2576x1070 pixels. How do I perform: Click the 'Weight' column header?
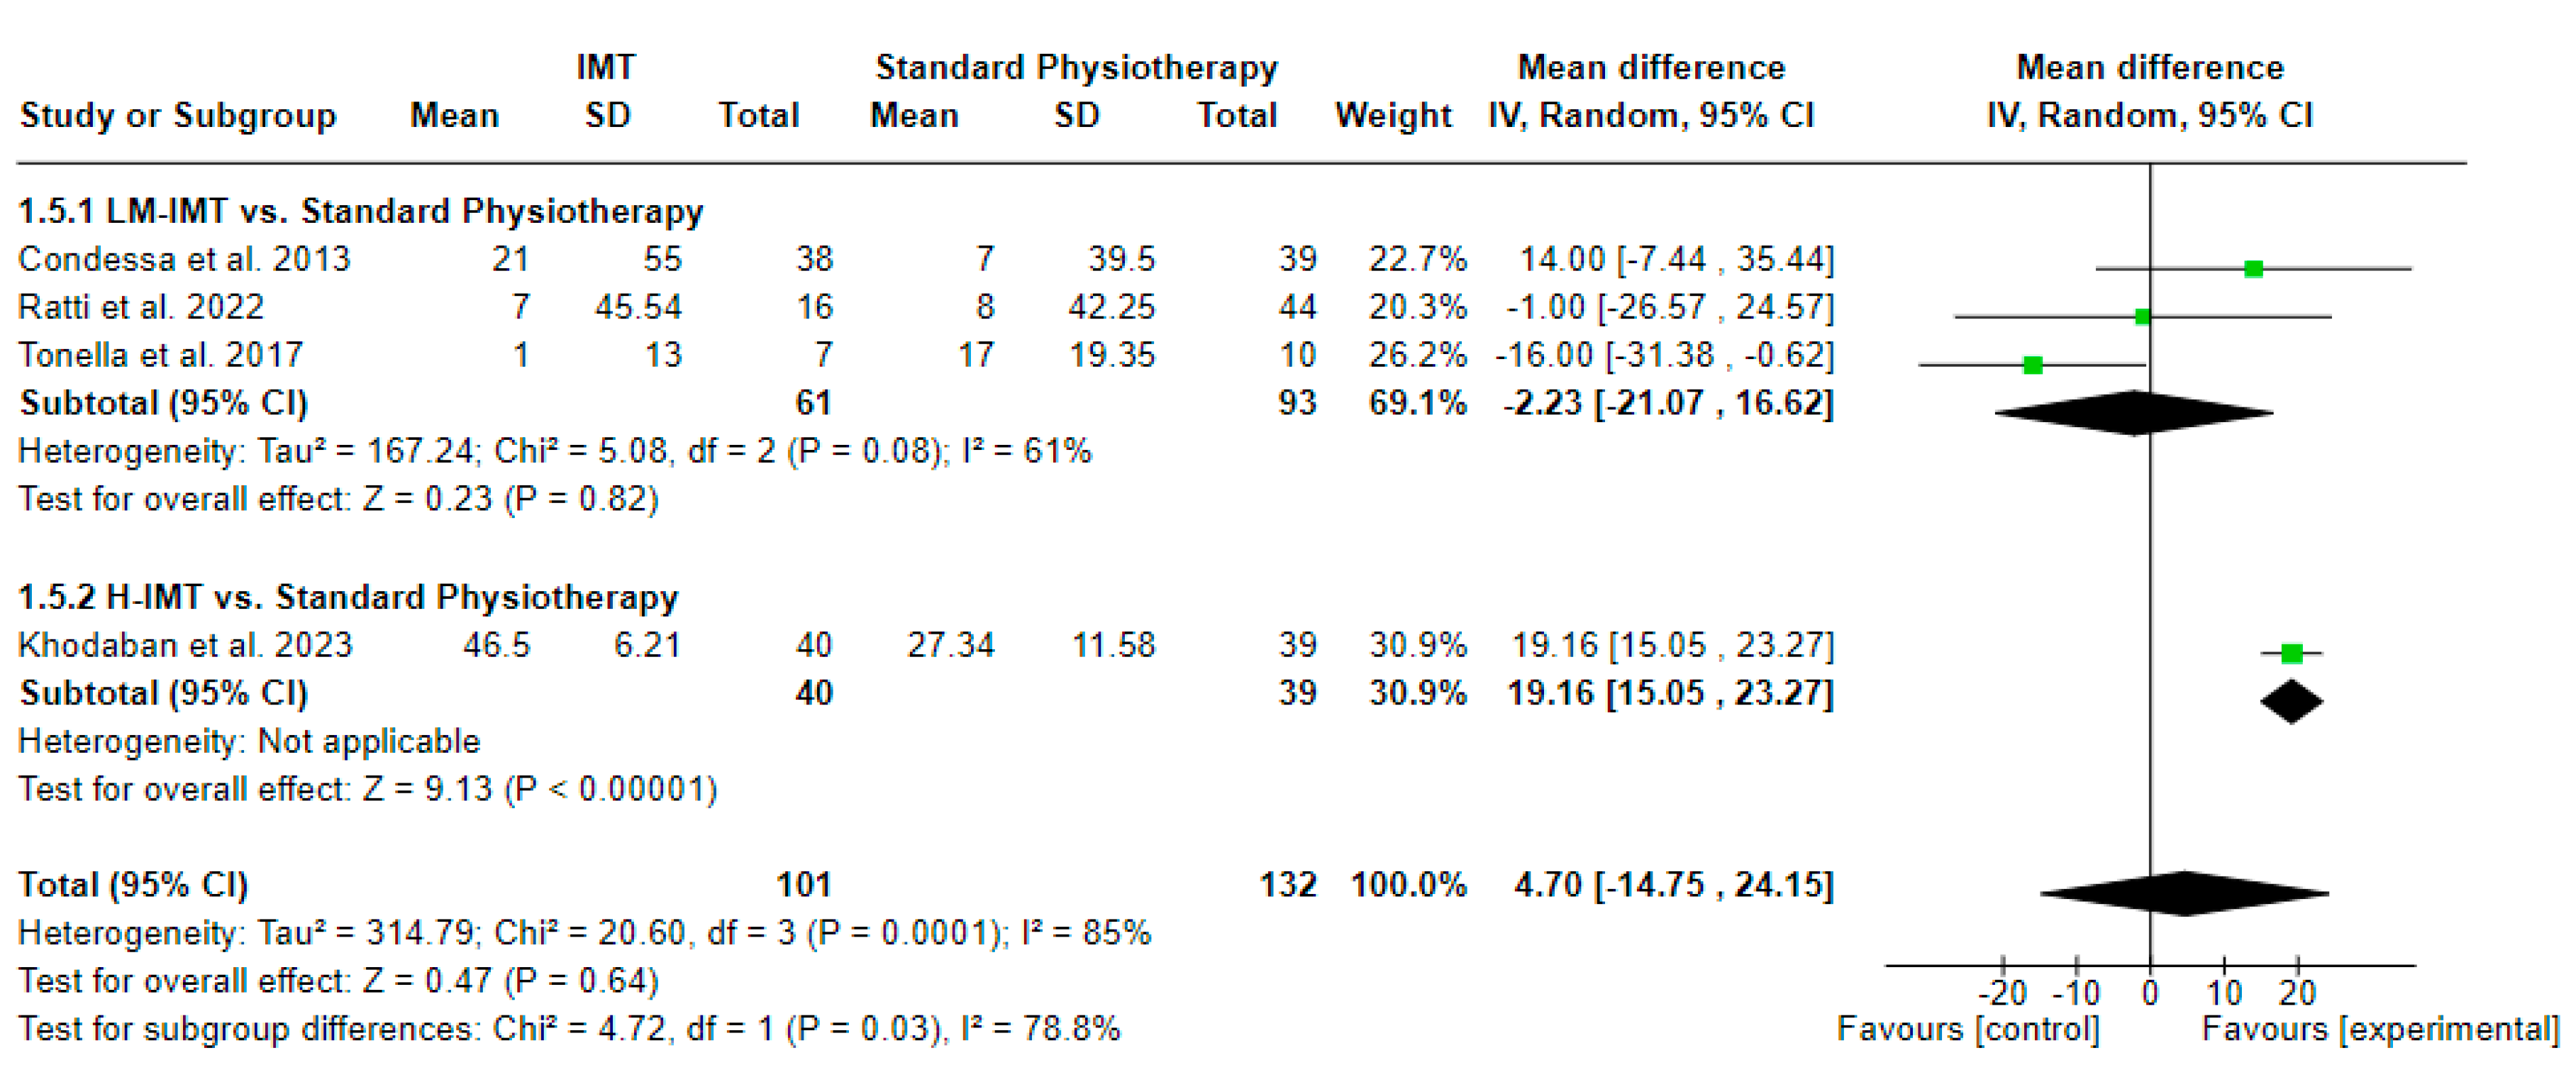pos(1393,115)
